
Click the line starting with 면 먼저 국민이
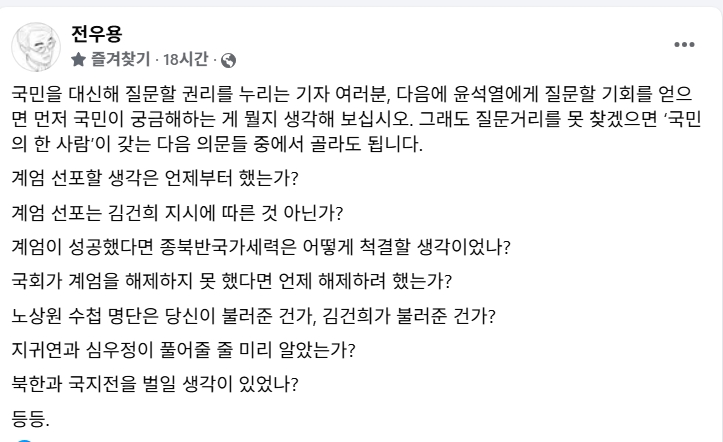tap(356, 119)
